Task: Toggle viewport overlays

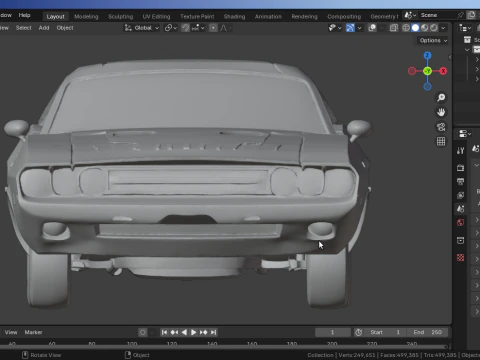Action: point(372,28)
